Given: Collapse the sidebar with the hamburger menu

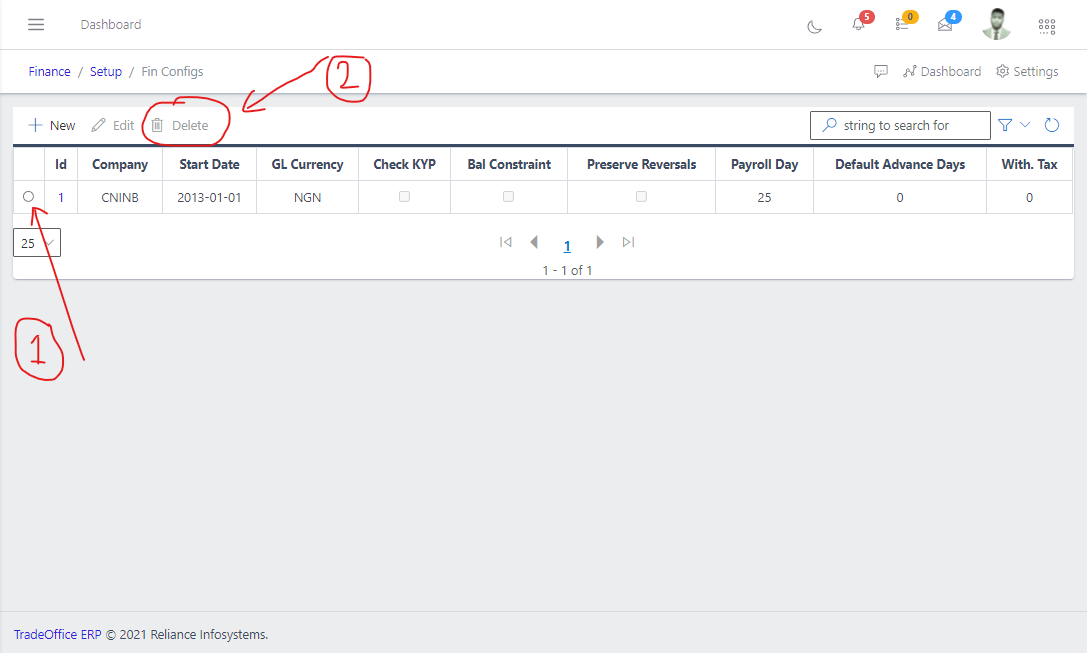Looking at the screenshot, I should pyautogui.click(x=36, y=24).
